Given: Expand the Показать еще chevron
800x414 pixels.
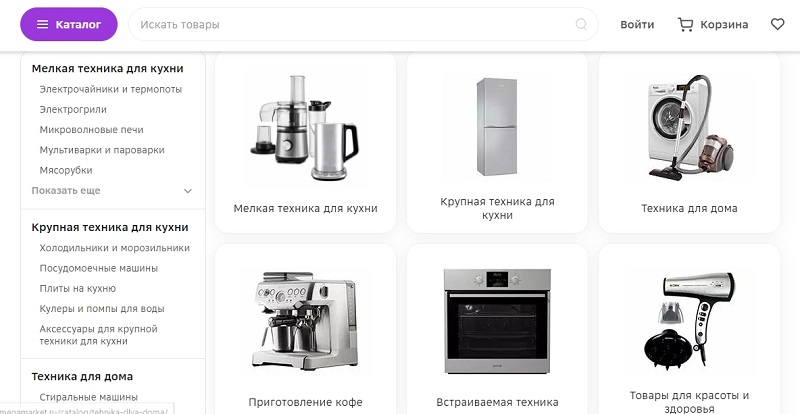Looking at the screenshot, I should 188,191.
